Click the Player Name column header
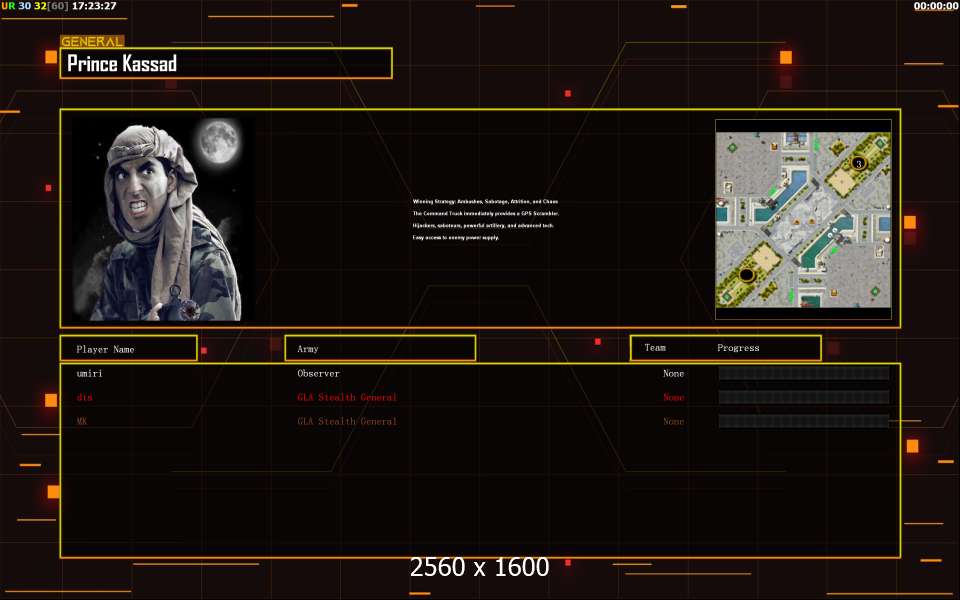 (129, 348)
